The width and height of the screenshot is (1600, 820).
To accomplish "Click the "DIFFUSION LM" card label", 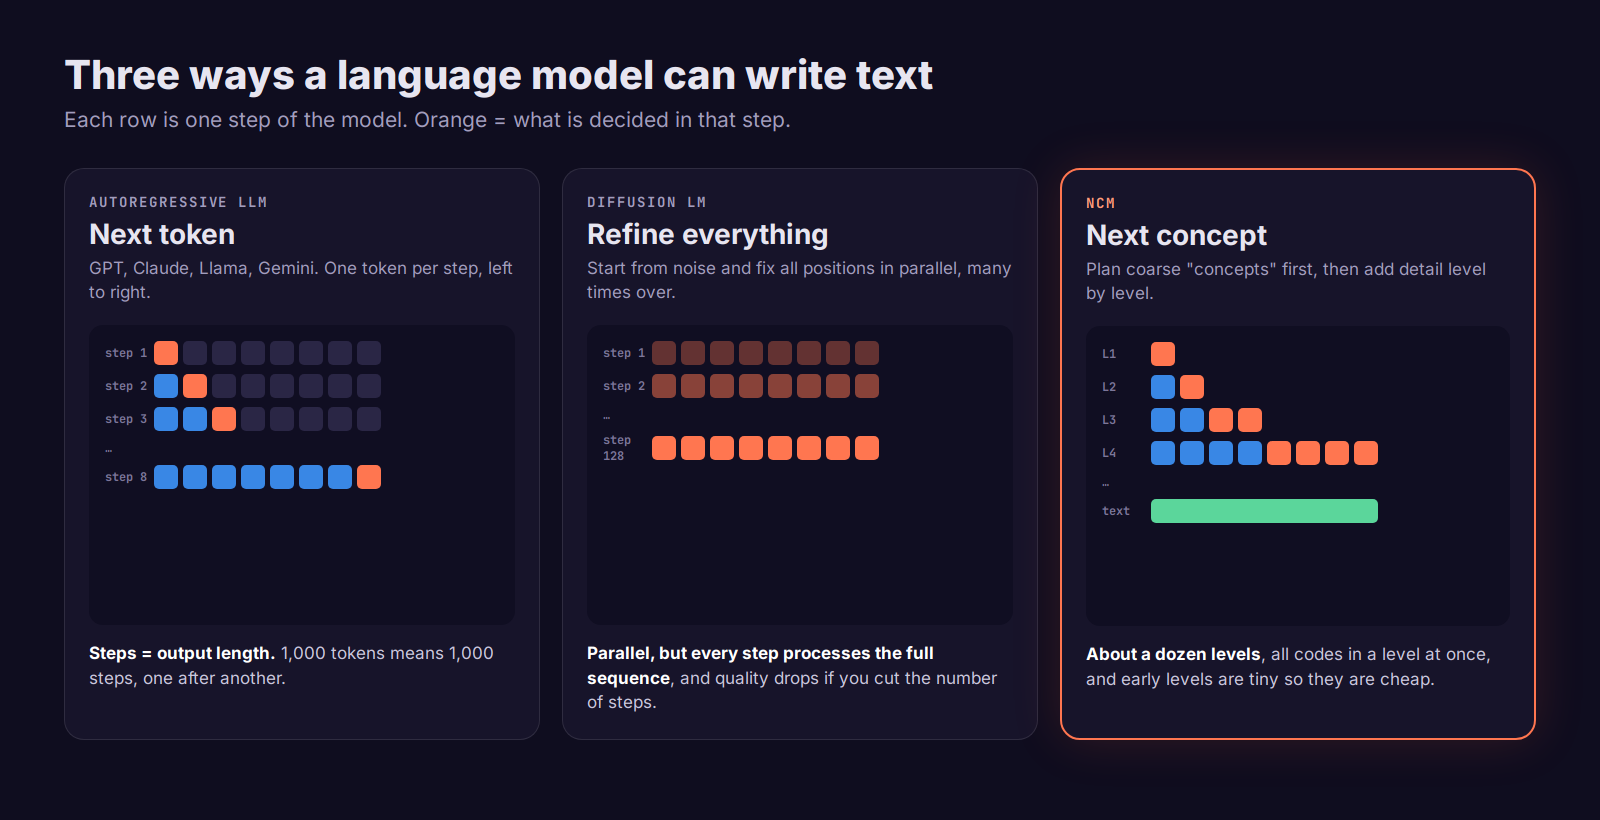I will point(646,202).
